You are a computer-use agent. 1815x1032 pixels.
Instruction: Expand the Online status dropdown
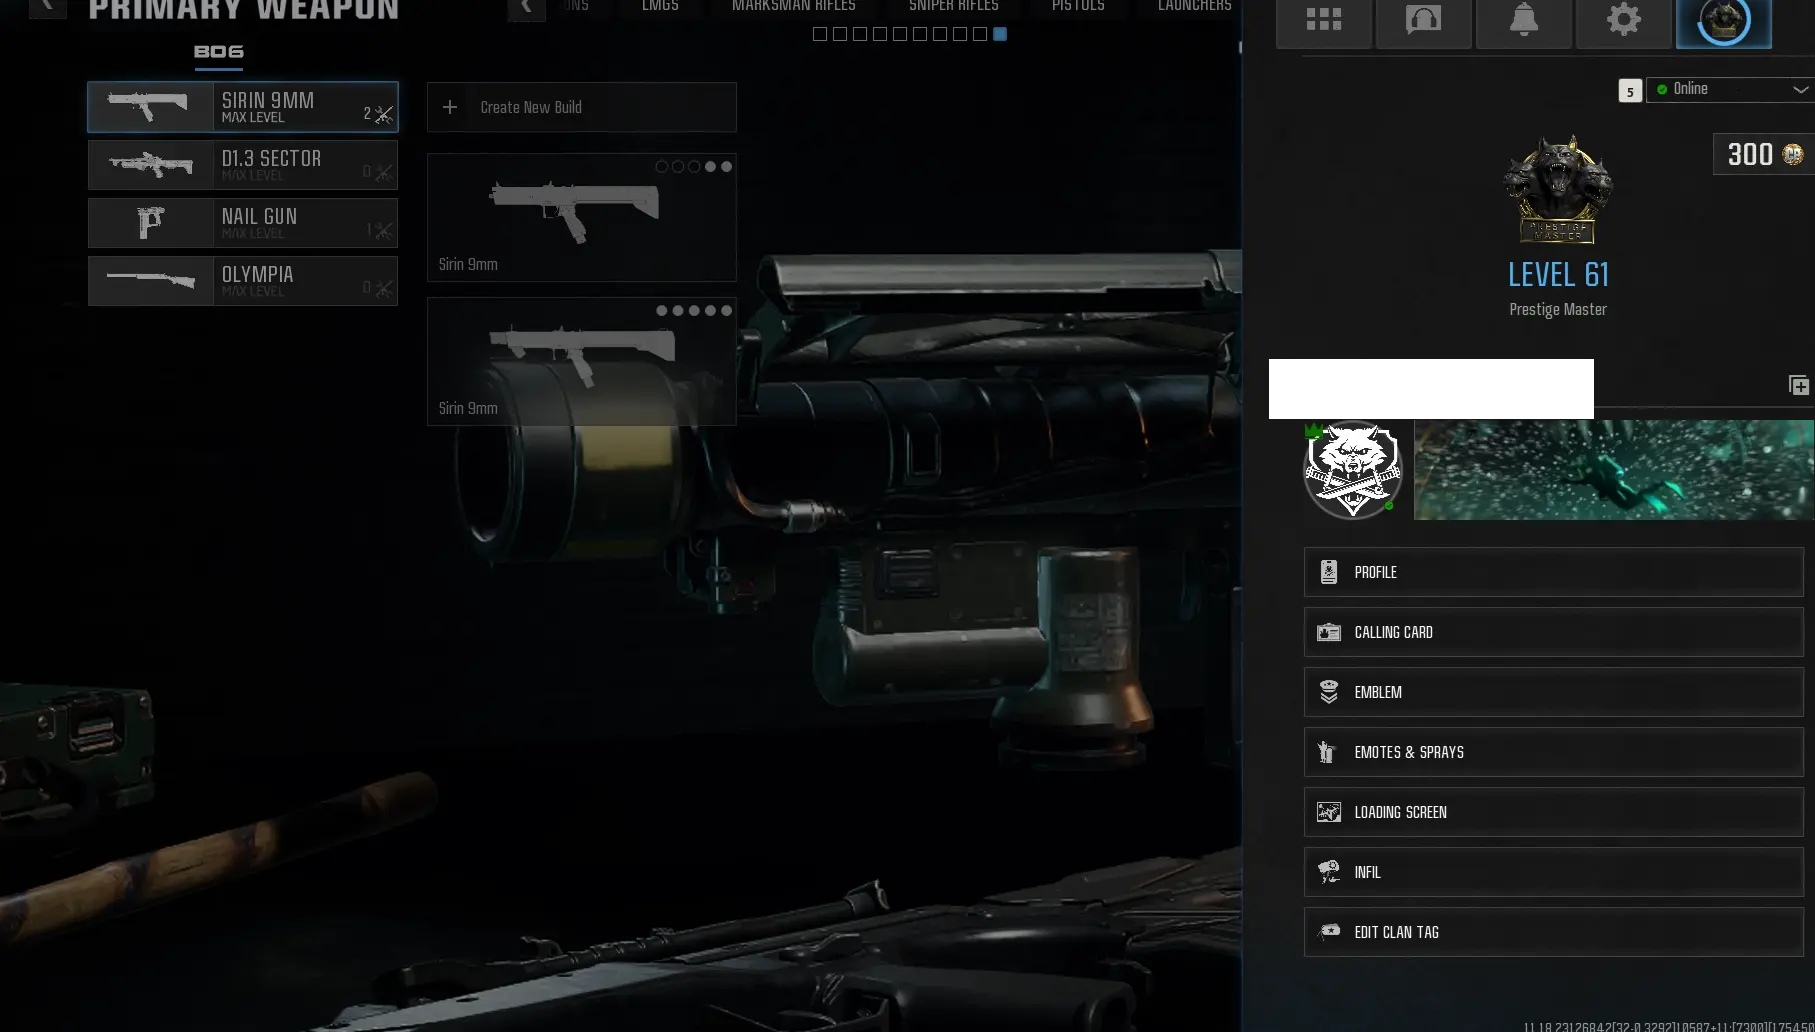(1730, 89)
